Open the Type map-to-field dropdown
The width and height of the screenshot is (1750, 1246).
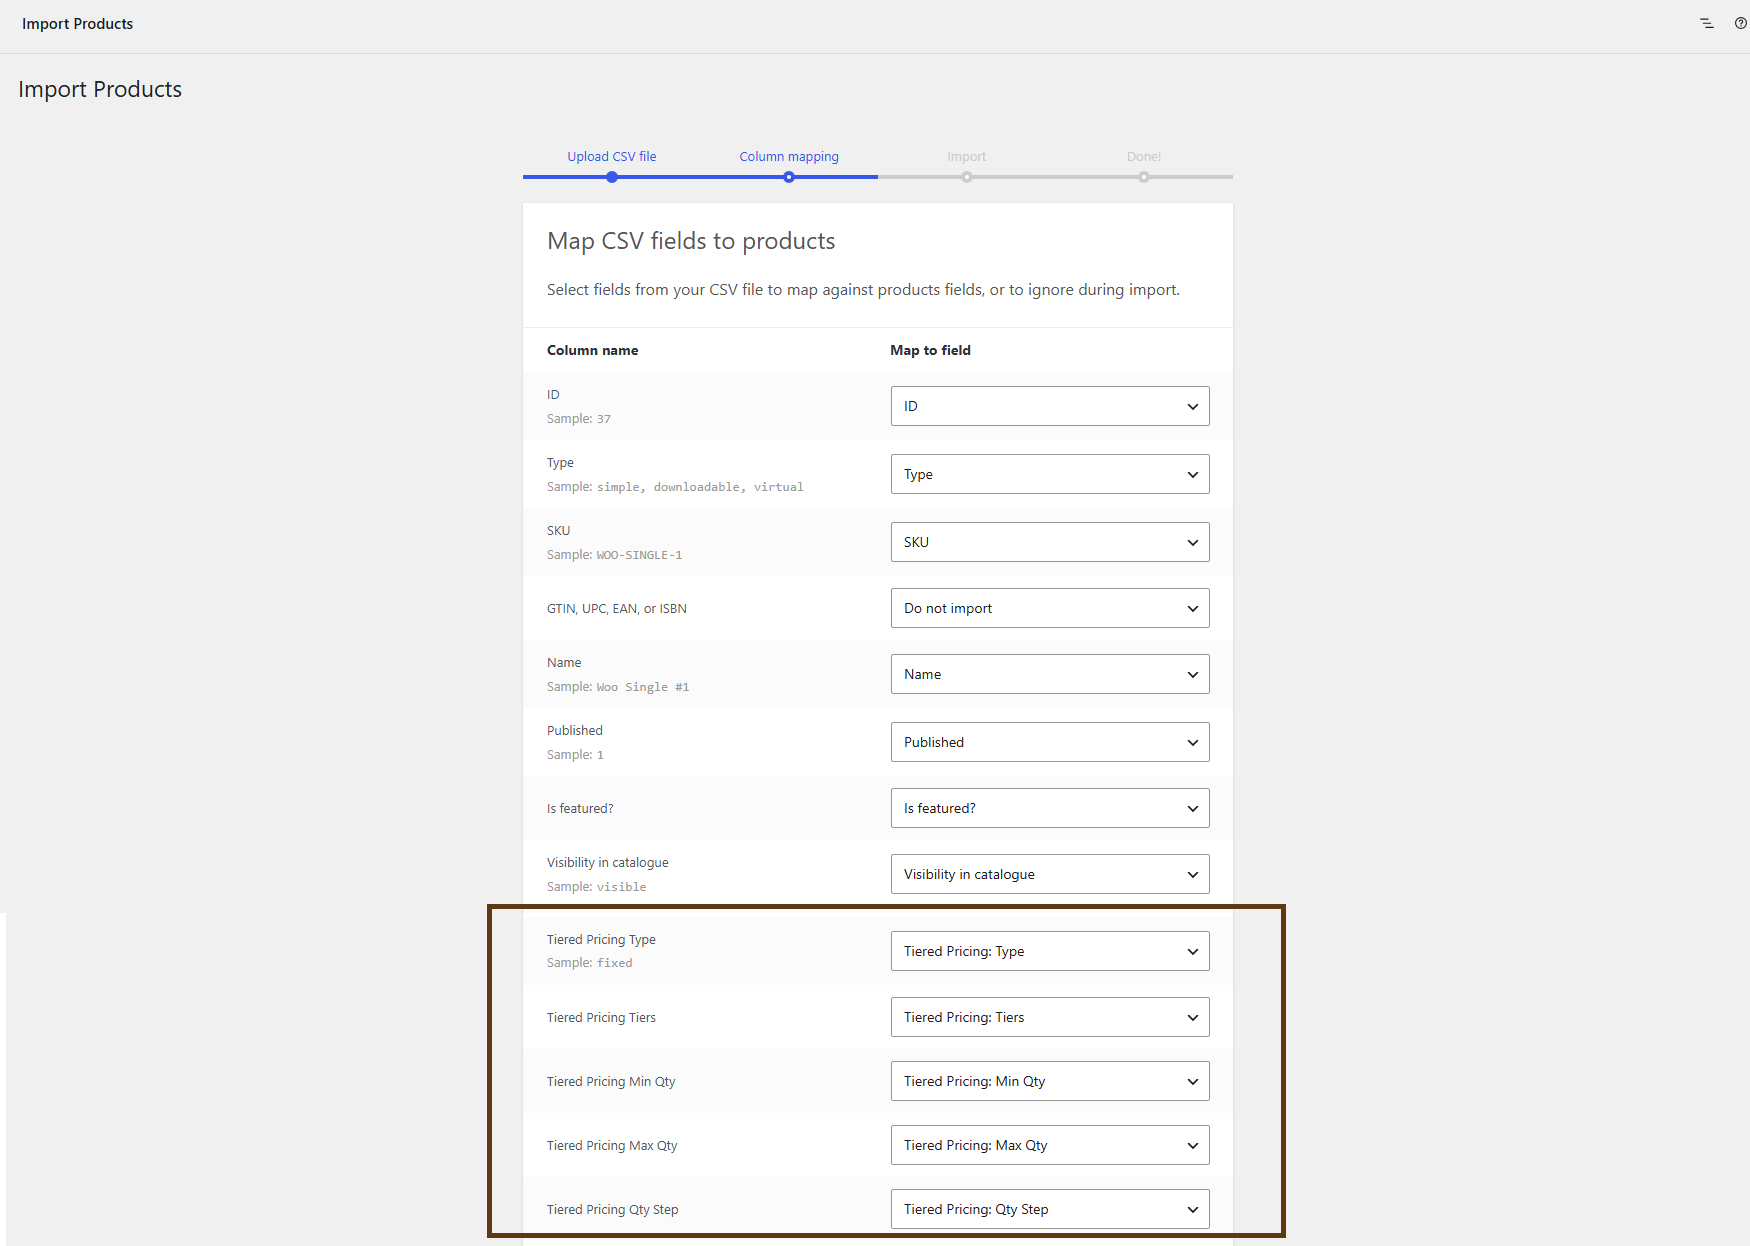tap(1050, 474)
